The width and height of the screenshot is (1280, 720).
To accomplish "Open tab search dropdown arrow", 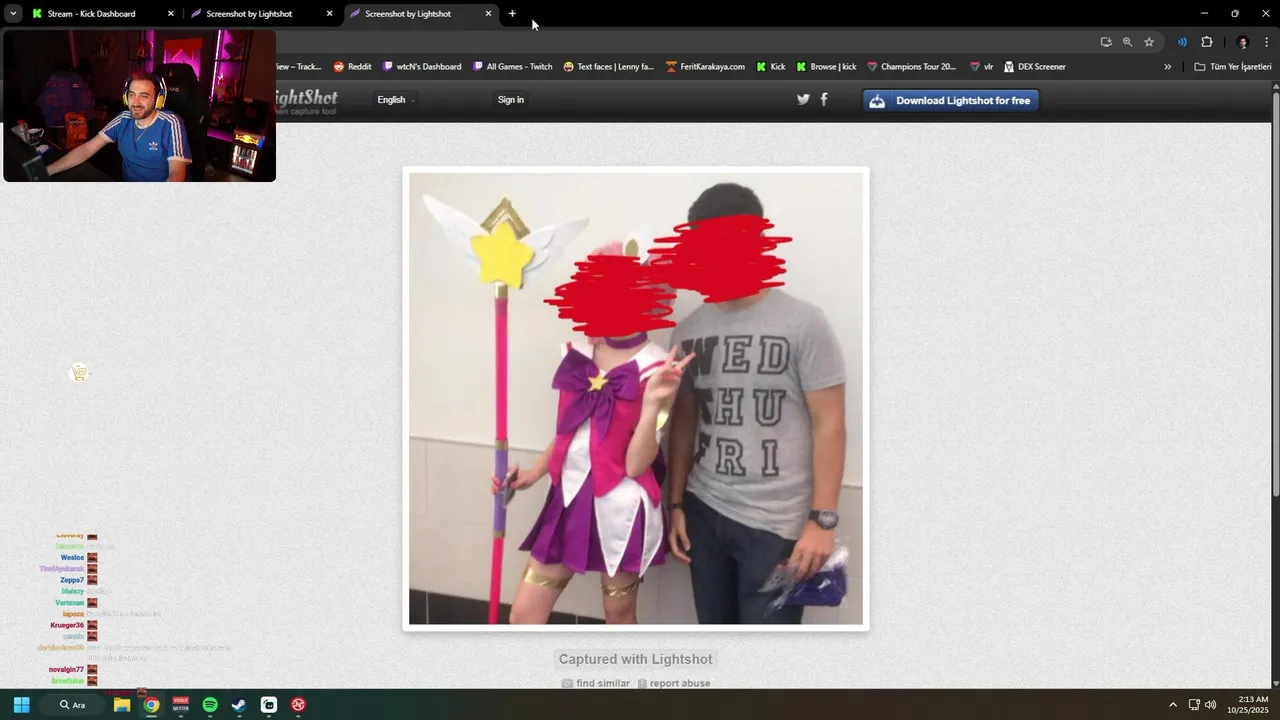I will click(x=13, y=14).
